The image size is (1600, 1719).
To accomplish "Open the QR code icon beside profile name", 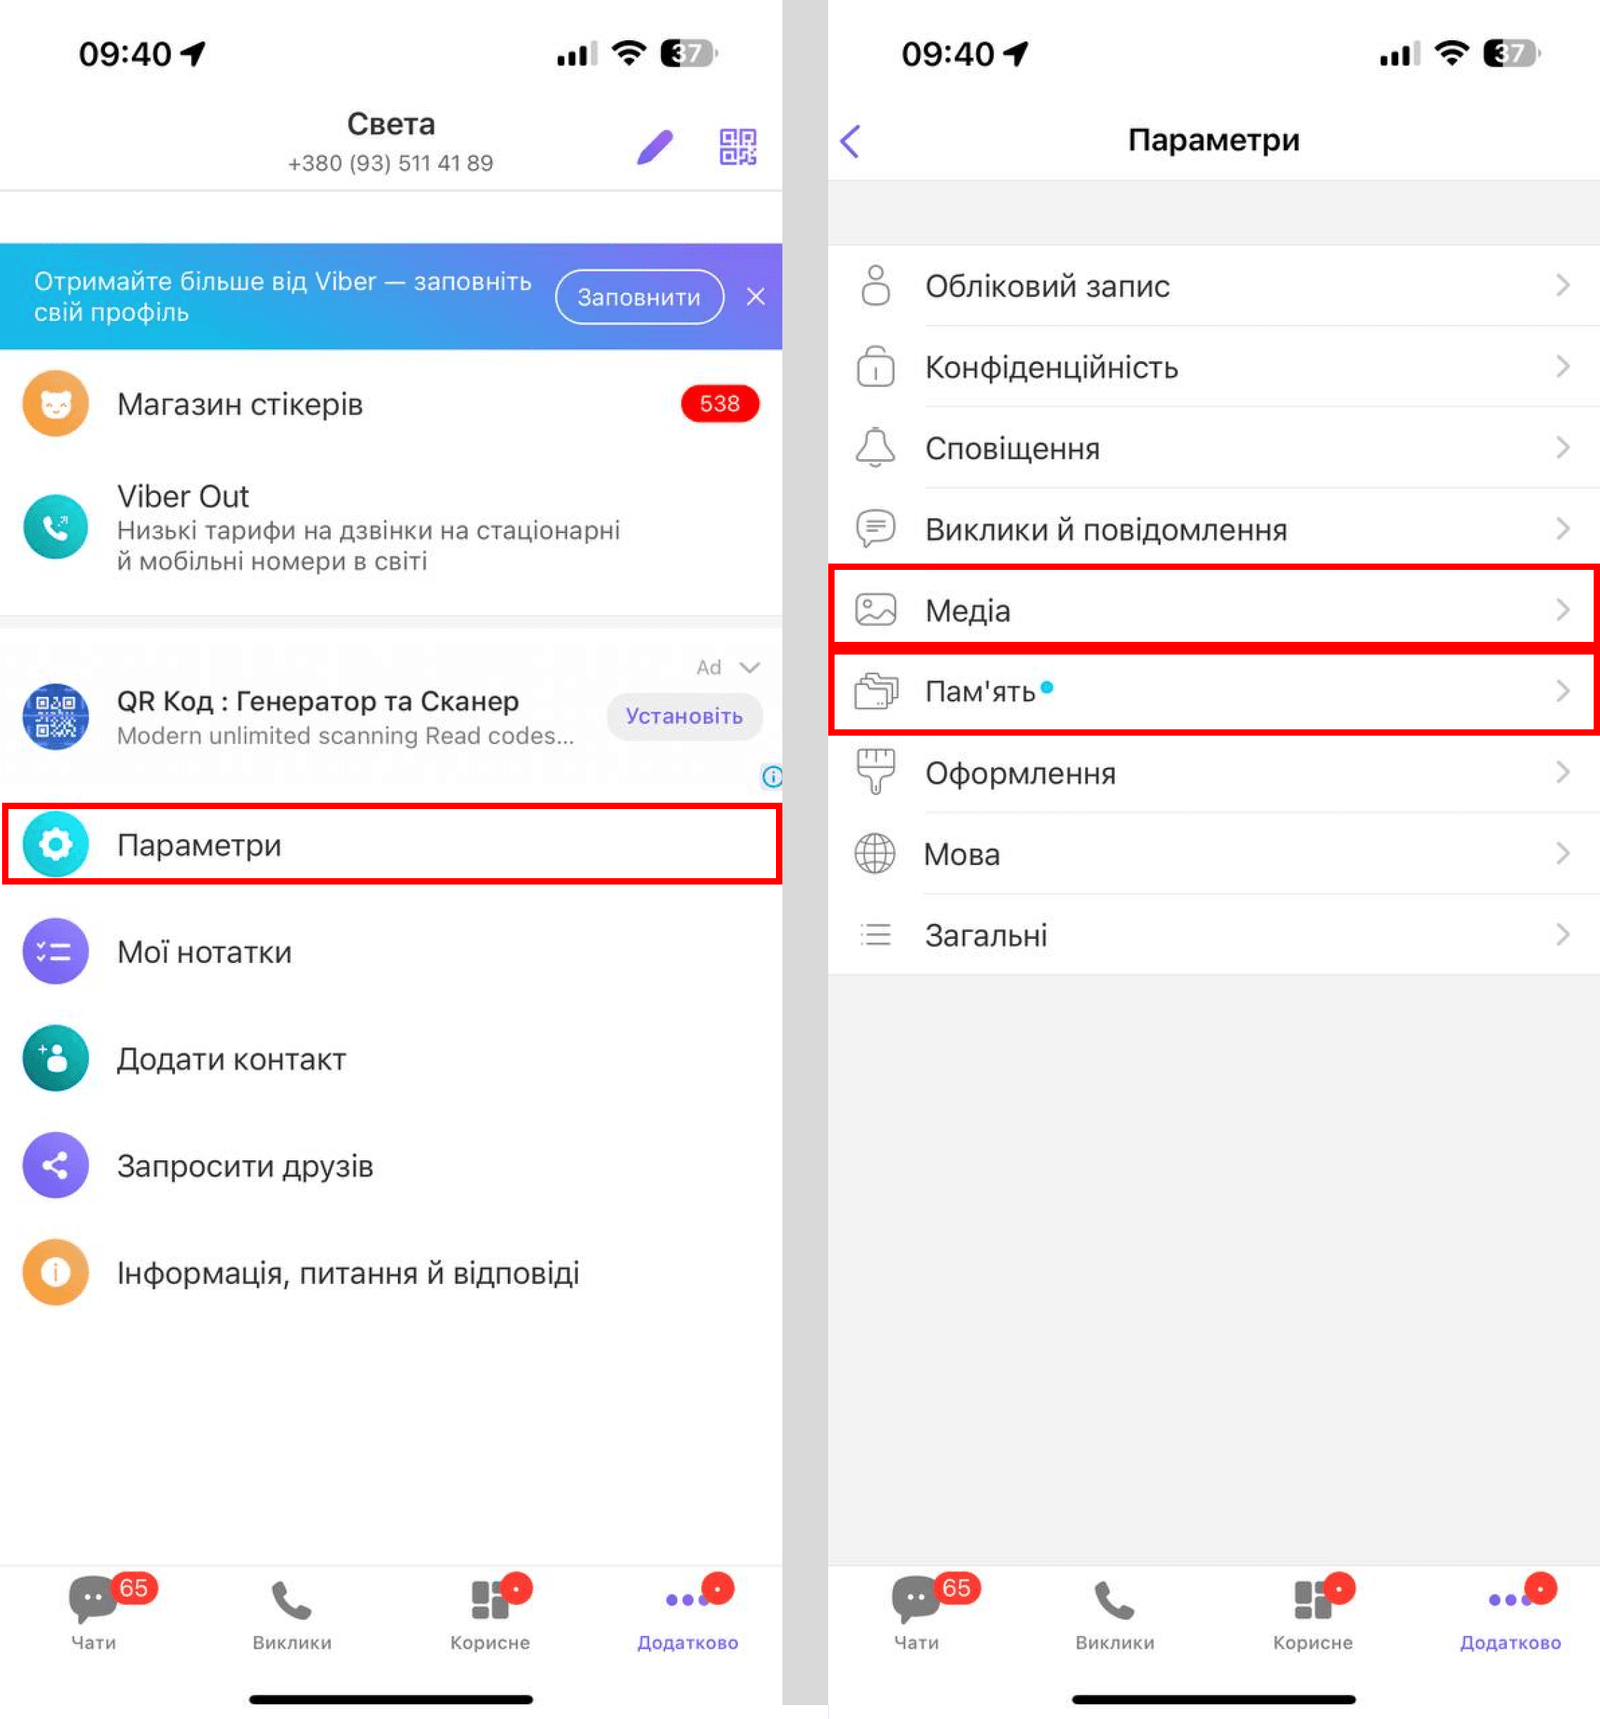I will pyautogui.click(x=738, y=147).
